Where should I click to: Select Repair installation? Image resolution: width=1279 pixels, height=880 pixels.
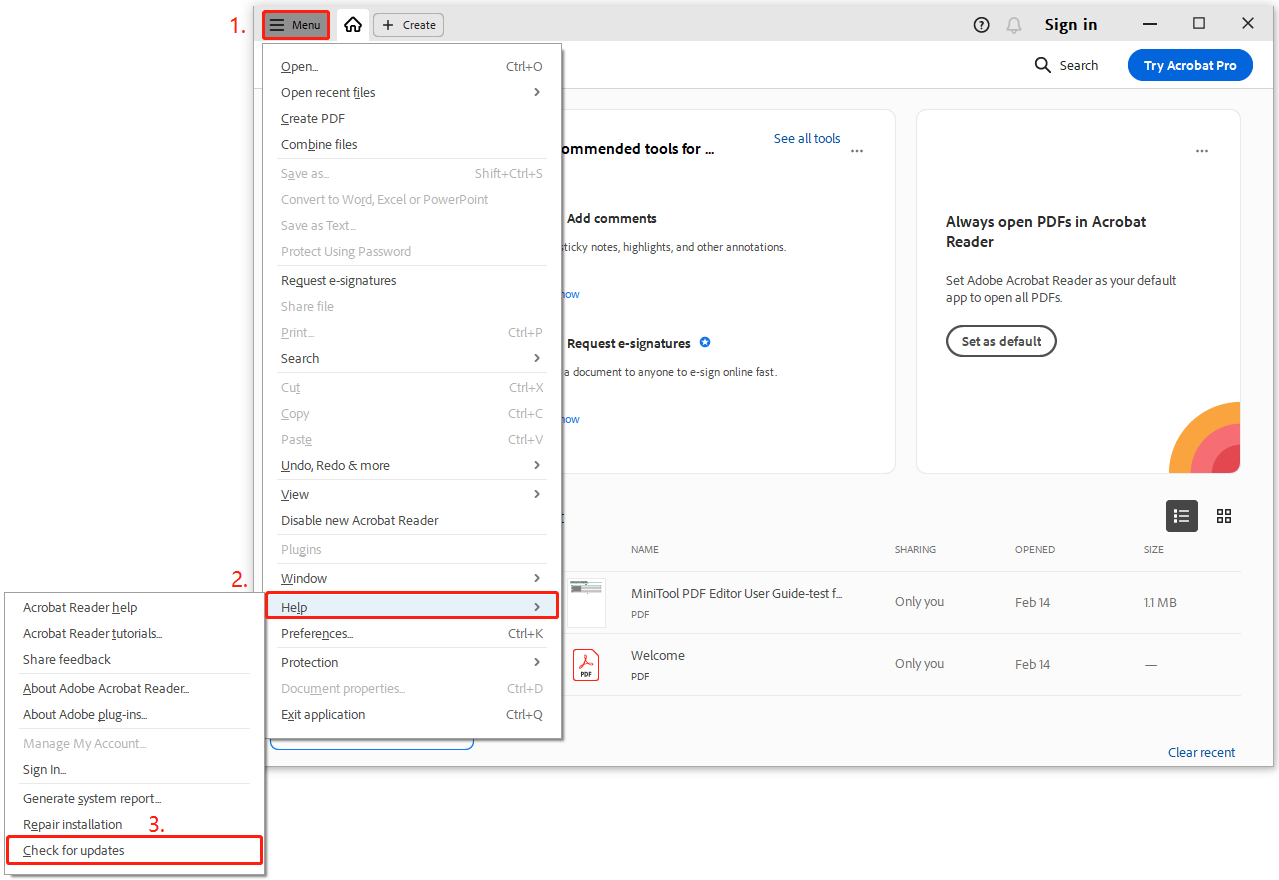[134, 825]
